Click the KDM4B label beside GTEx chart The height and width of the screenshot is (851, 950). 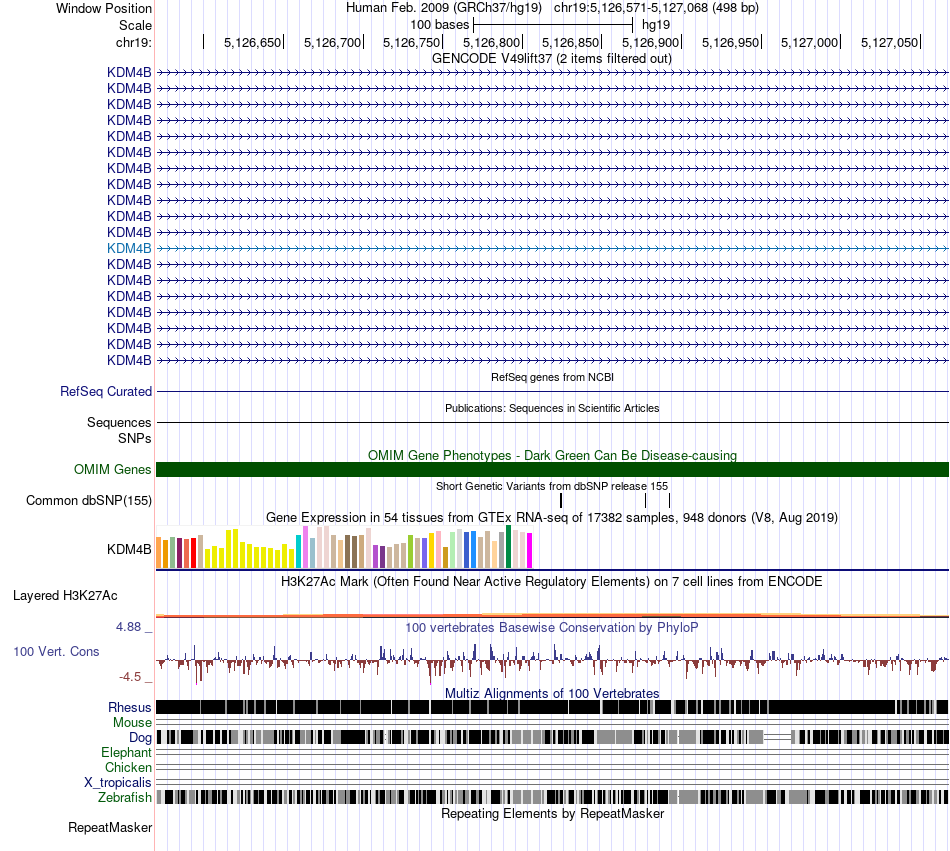click(129, 549)
